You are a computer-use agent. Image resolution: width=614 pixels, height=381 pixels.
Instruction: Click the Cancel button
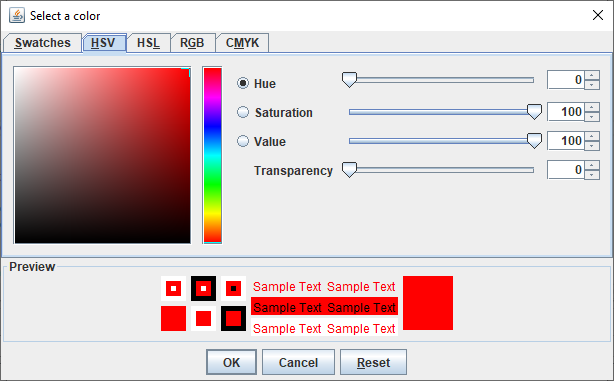tap(298, 362)
